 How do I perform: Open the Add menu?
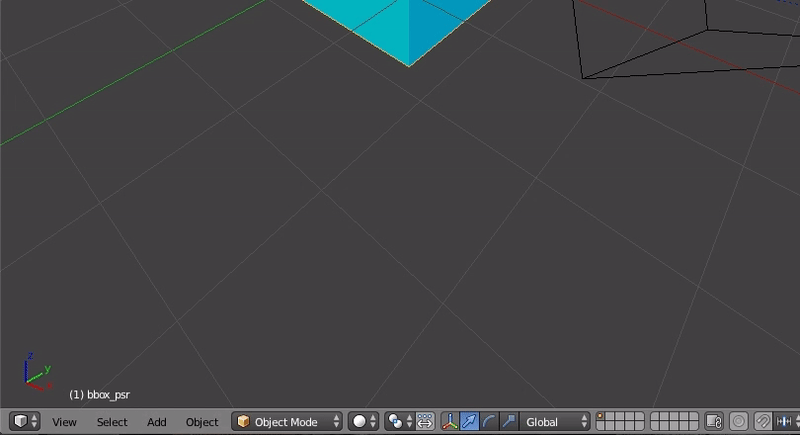pyautogui.click(x=157, y=422)
